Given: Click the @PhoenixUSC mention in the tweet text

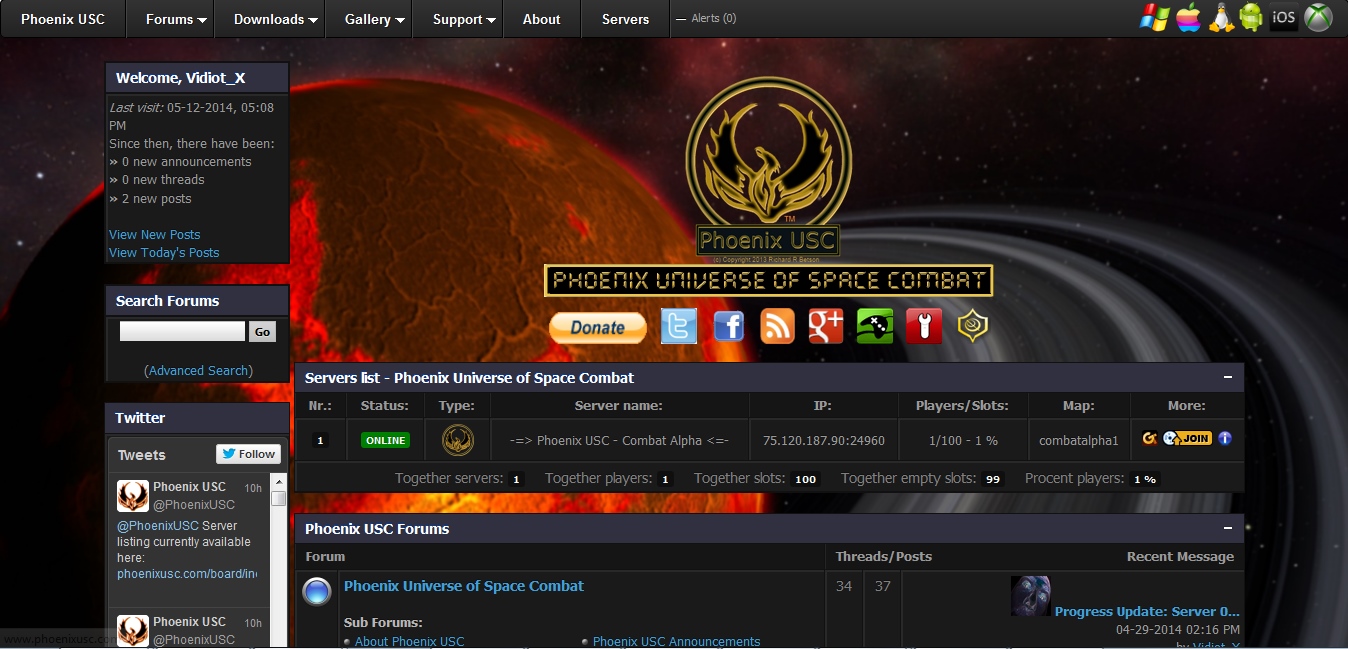Looking at the screenshot, I should [x=158, y=526].
